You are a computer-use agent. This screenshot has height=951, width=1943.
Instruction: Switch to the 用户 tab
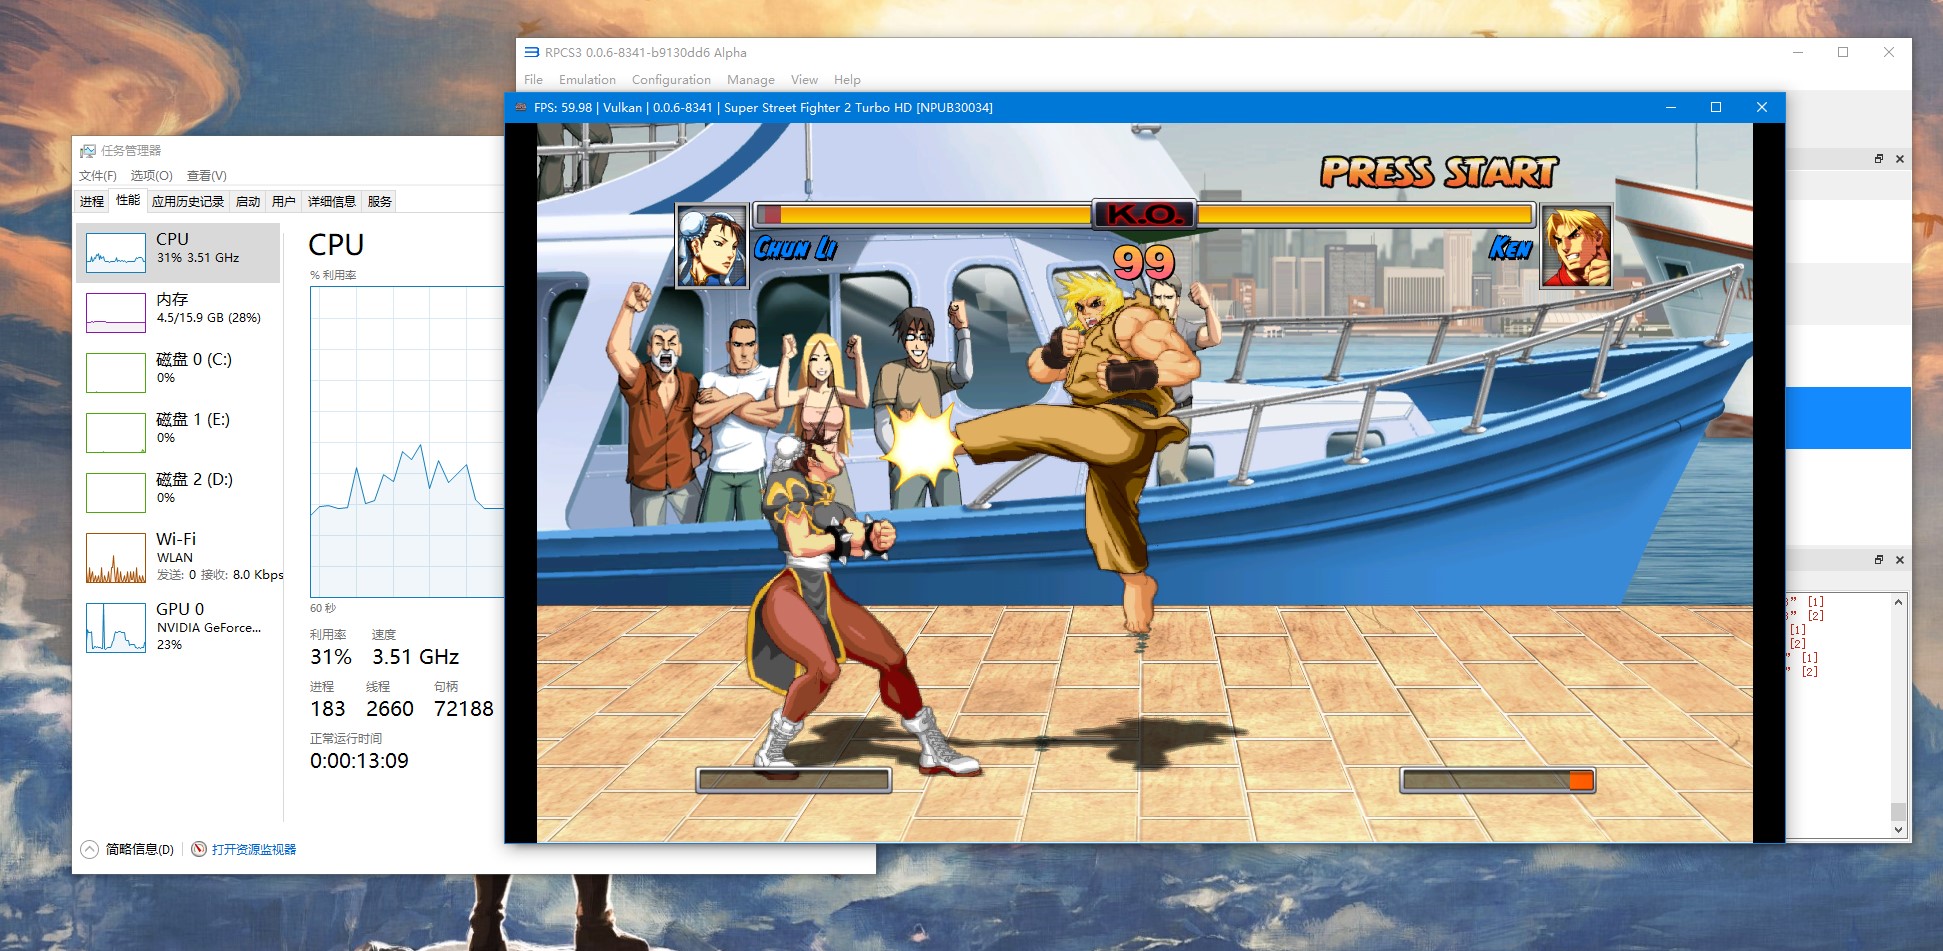[284, 201]
